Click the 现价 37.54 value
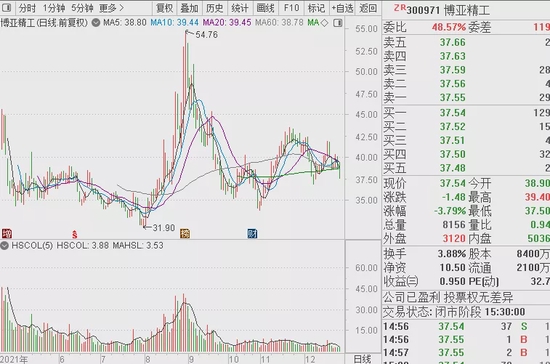 452,183
